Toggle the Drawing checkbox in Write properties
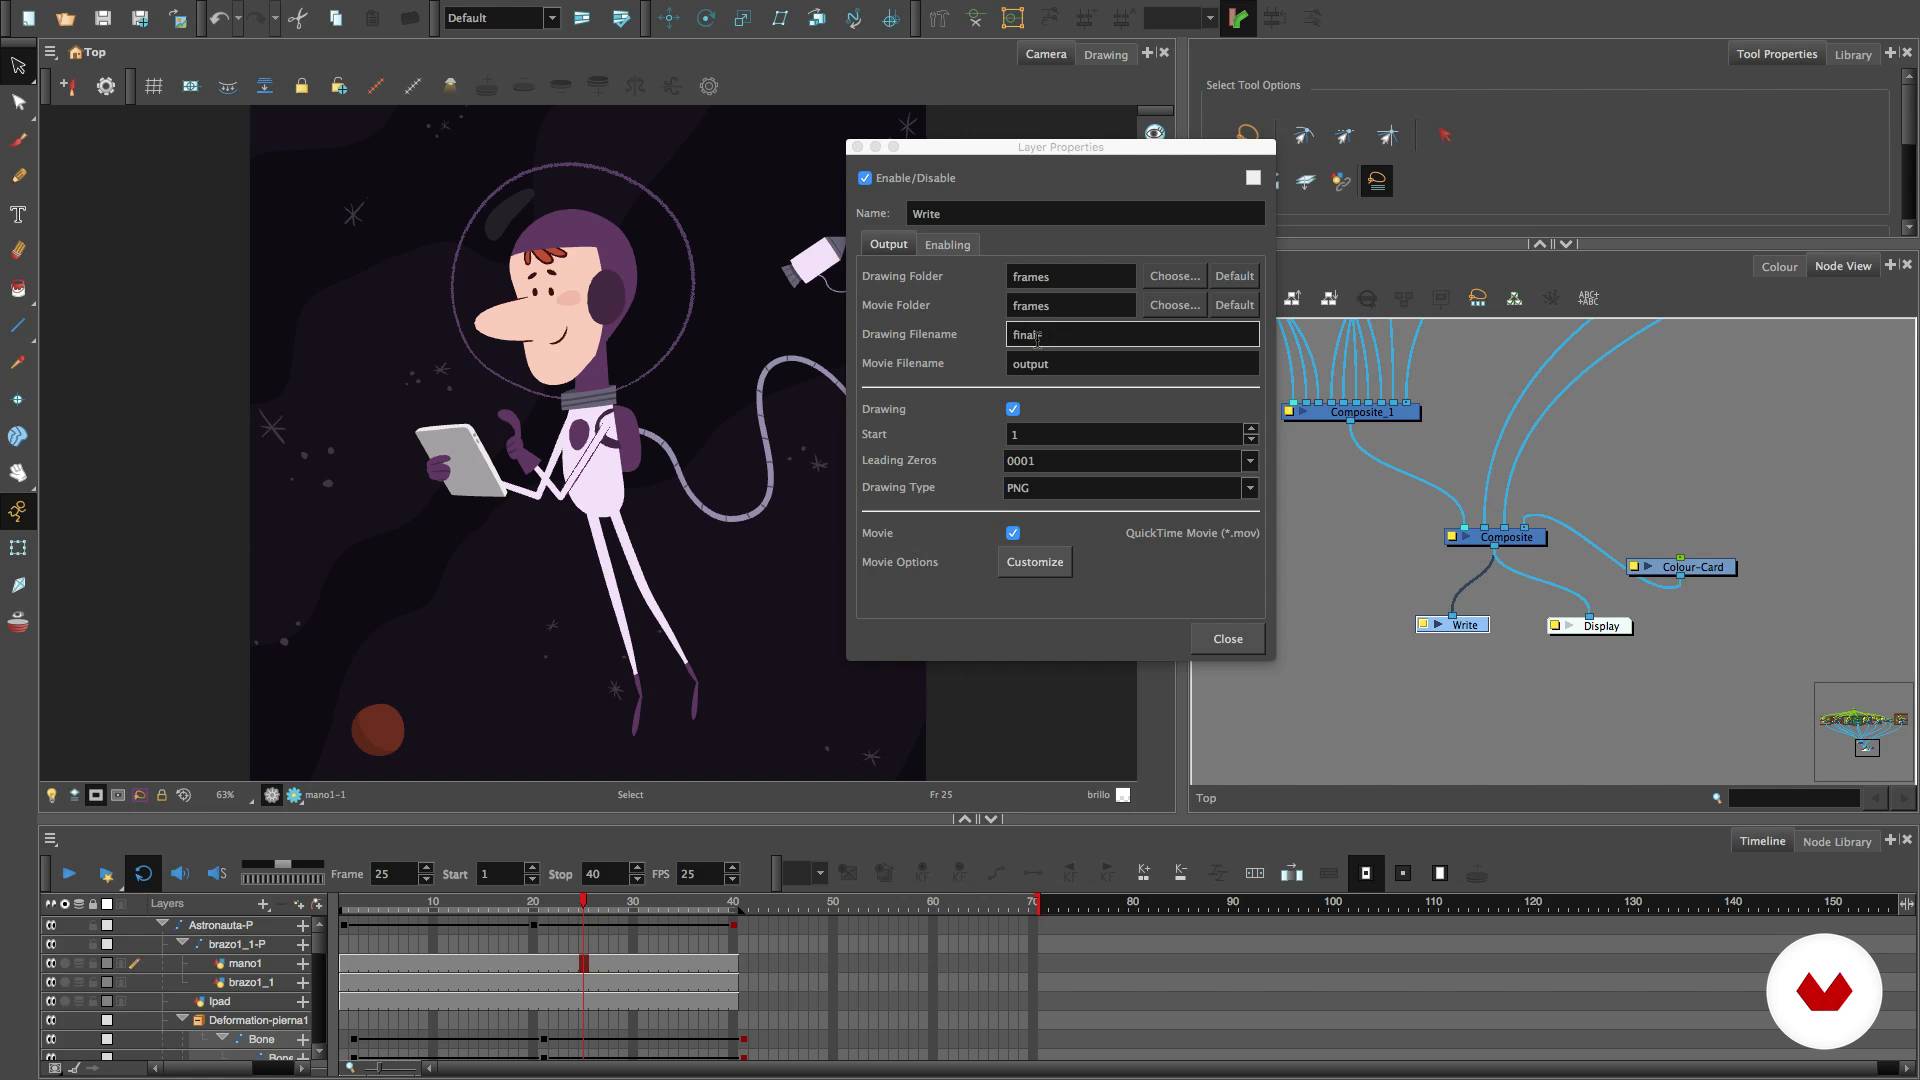Viewport: 1920px width, 1080px height. [x=1013, y=409]
